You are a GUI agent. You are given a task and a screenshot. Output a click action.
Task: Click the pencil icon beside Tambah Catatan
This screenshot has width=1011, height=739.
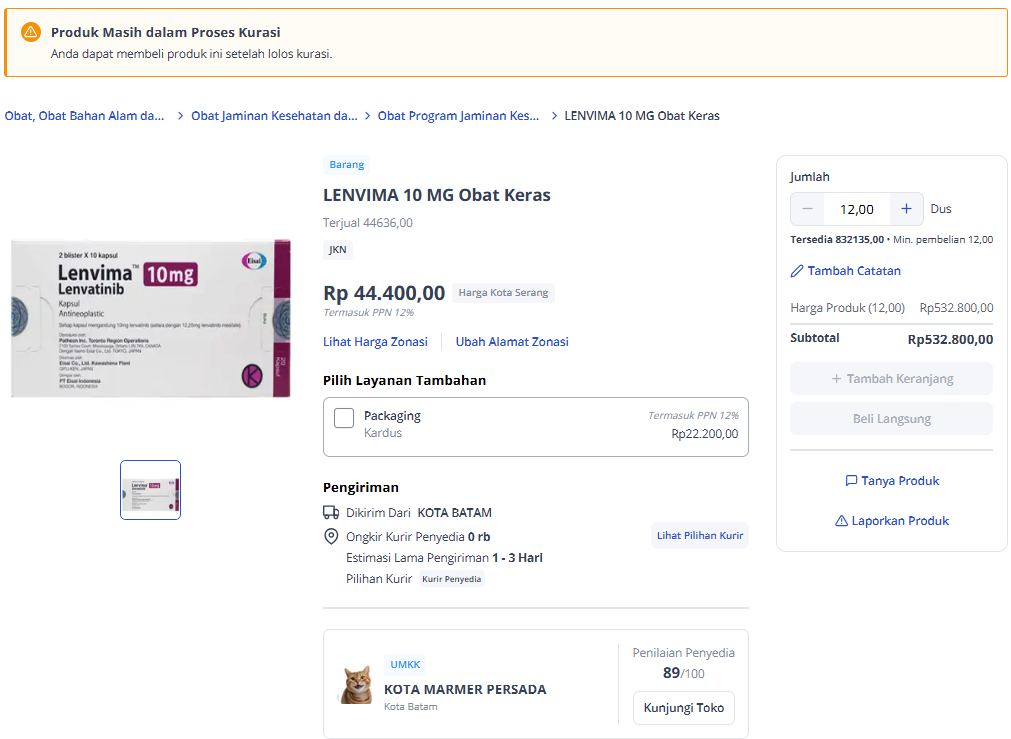point(797,271)
